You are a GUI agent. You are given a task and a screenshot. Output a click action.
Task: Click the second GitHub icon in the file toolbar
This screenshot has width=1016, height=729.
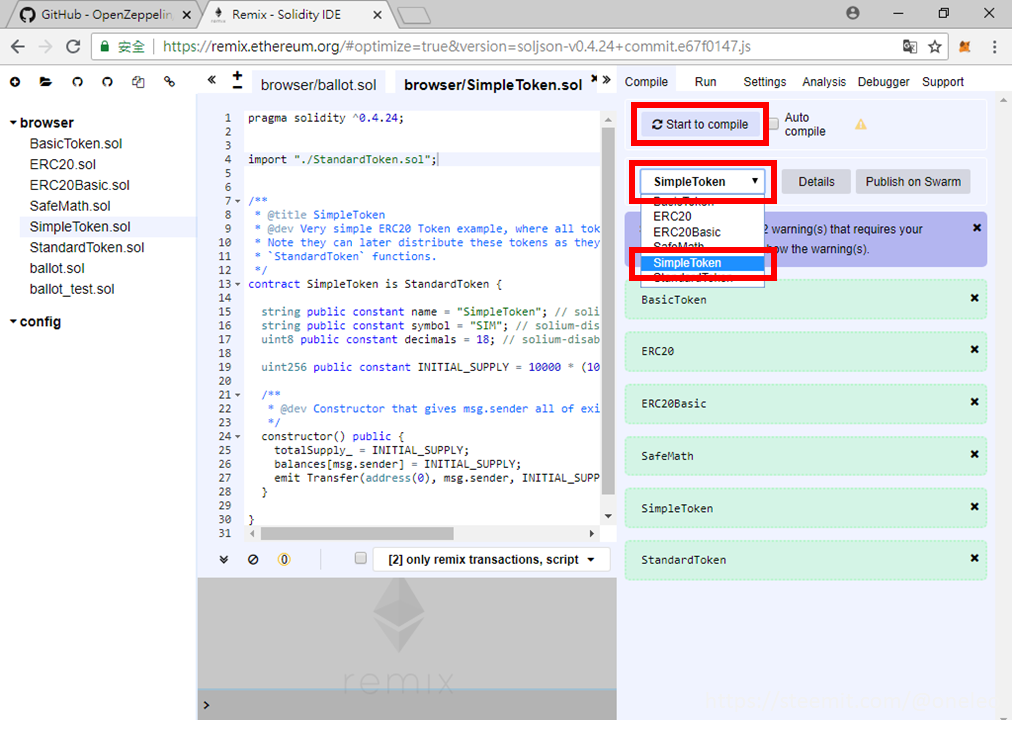tap(108, 82)
